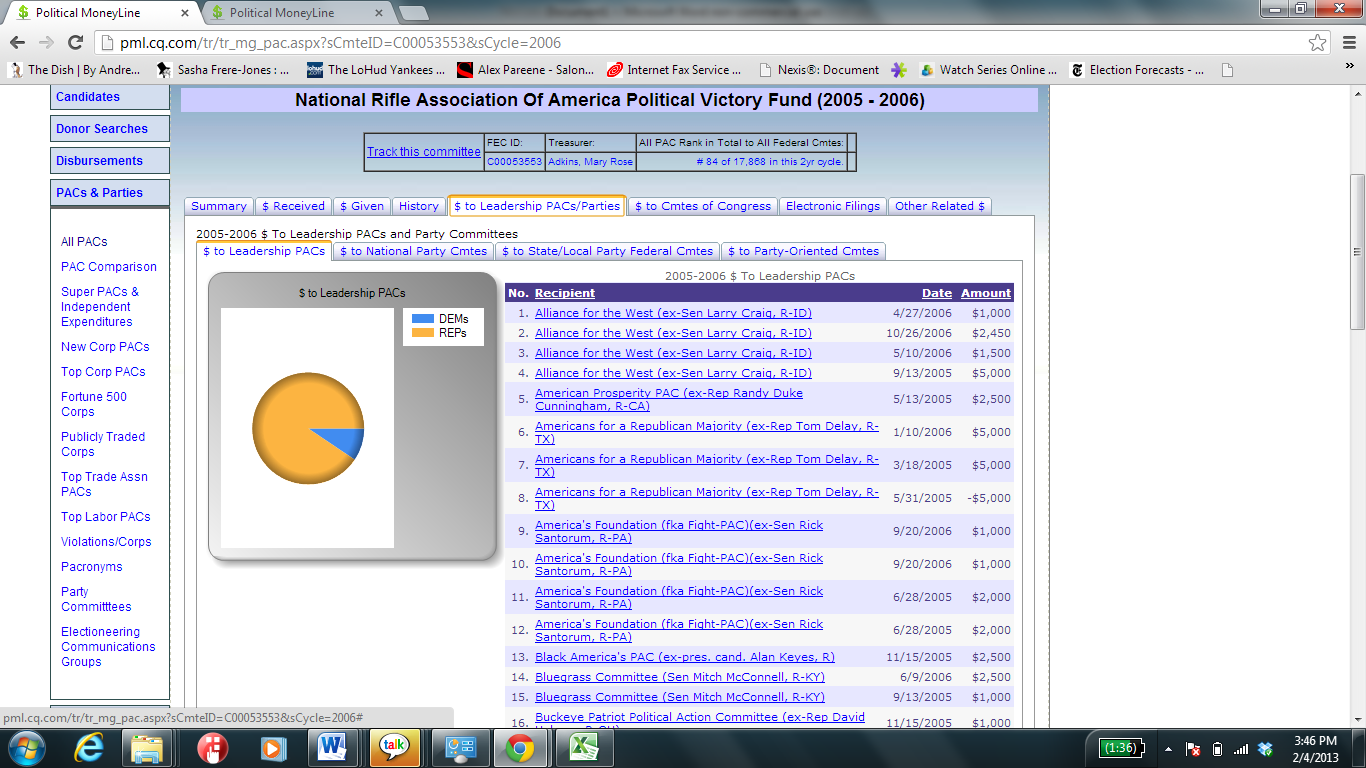Open Windows Start button
This screenshot has width=1366, height=768.
[x=25, y=747]
